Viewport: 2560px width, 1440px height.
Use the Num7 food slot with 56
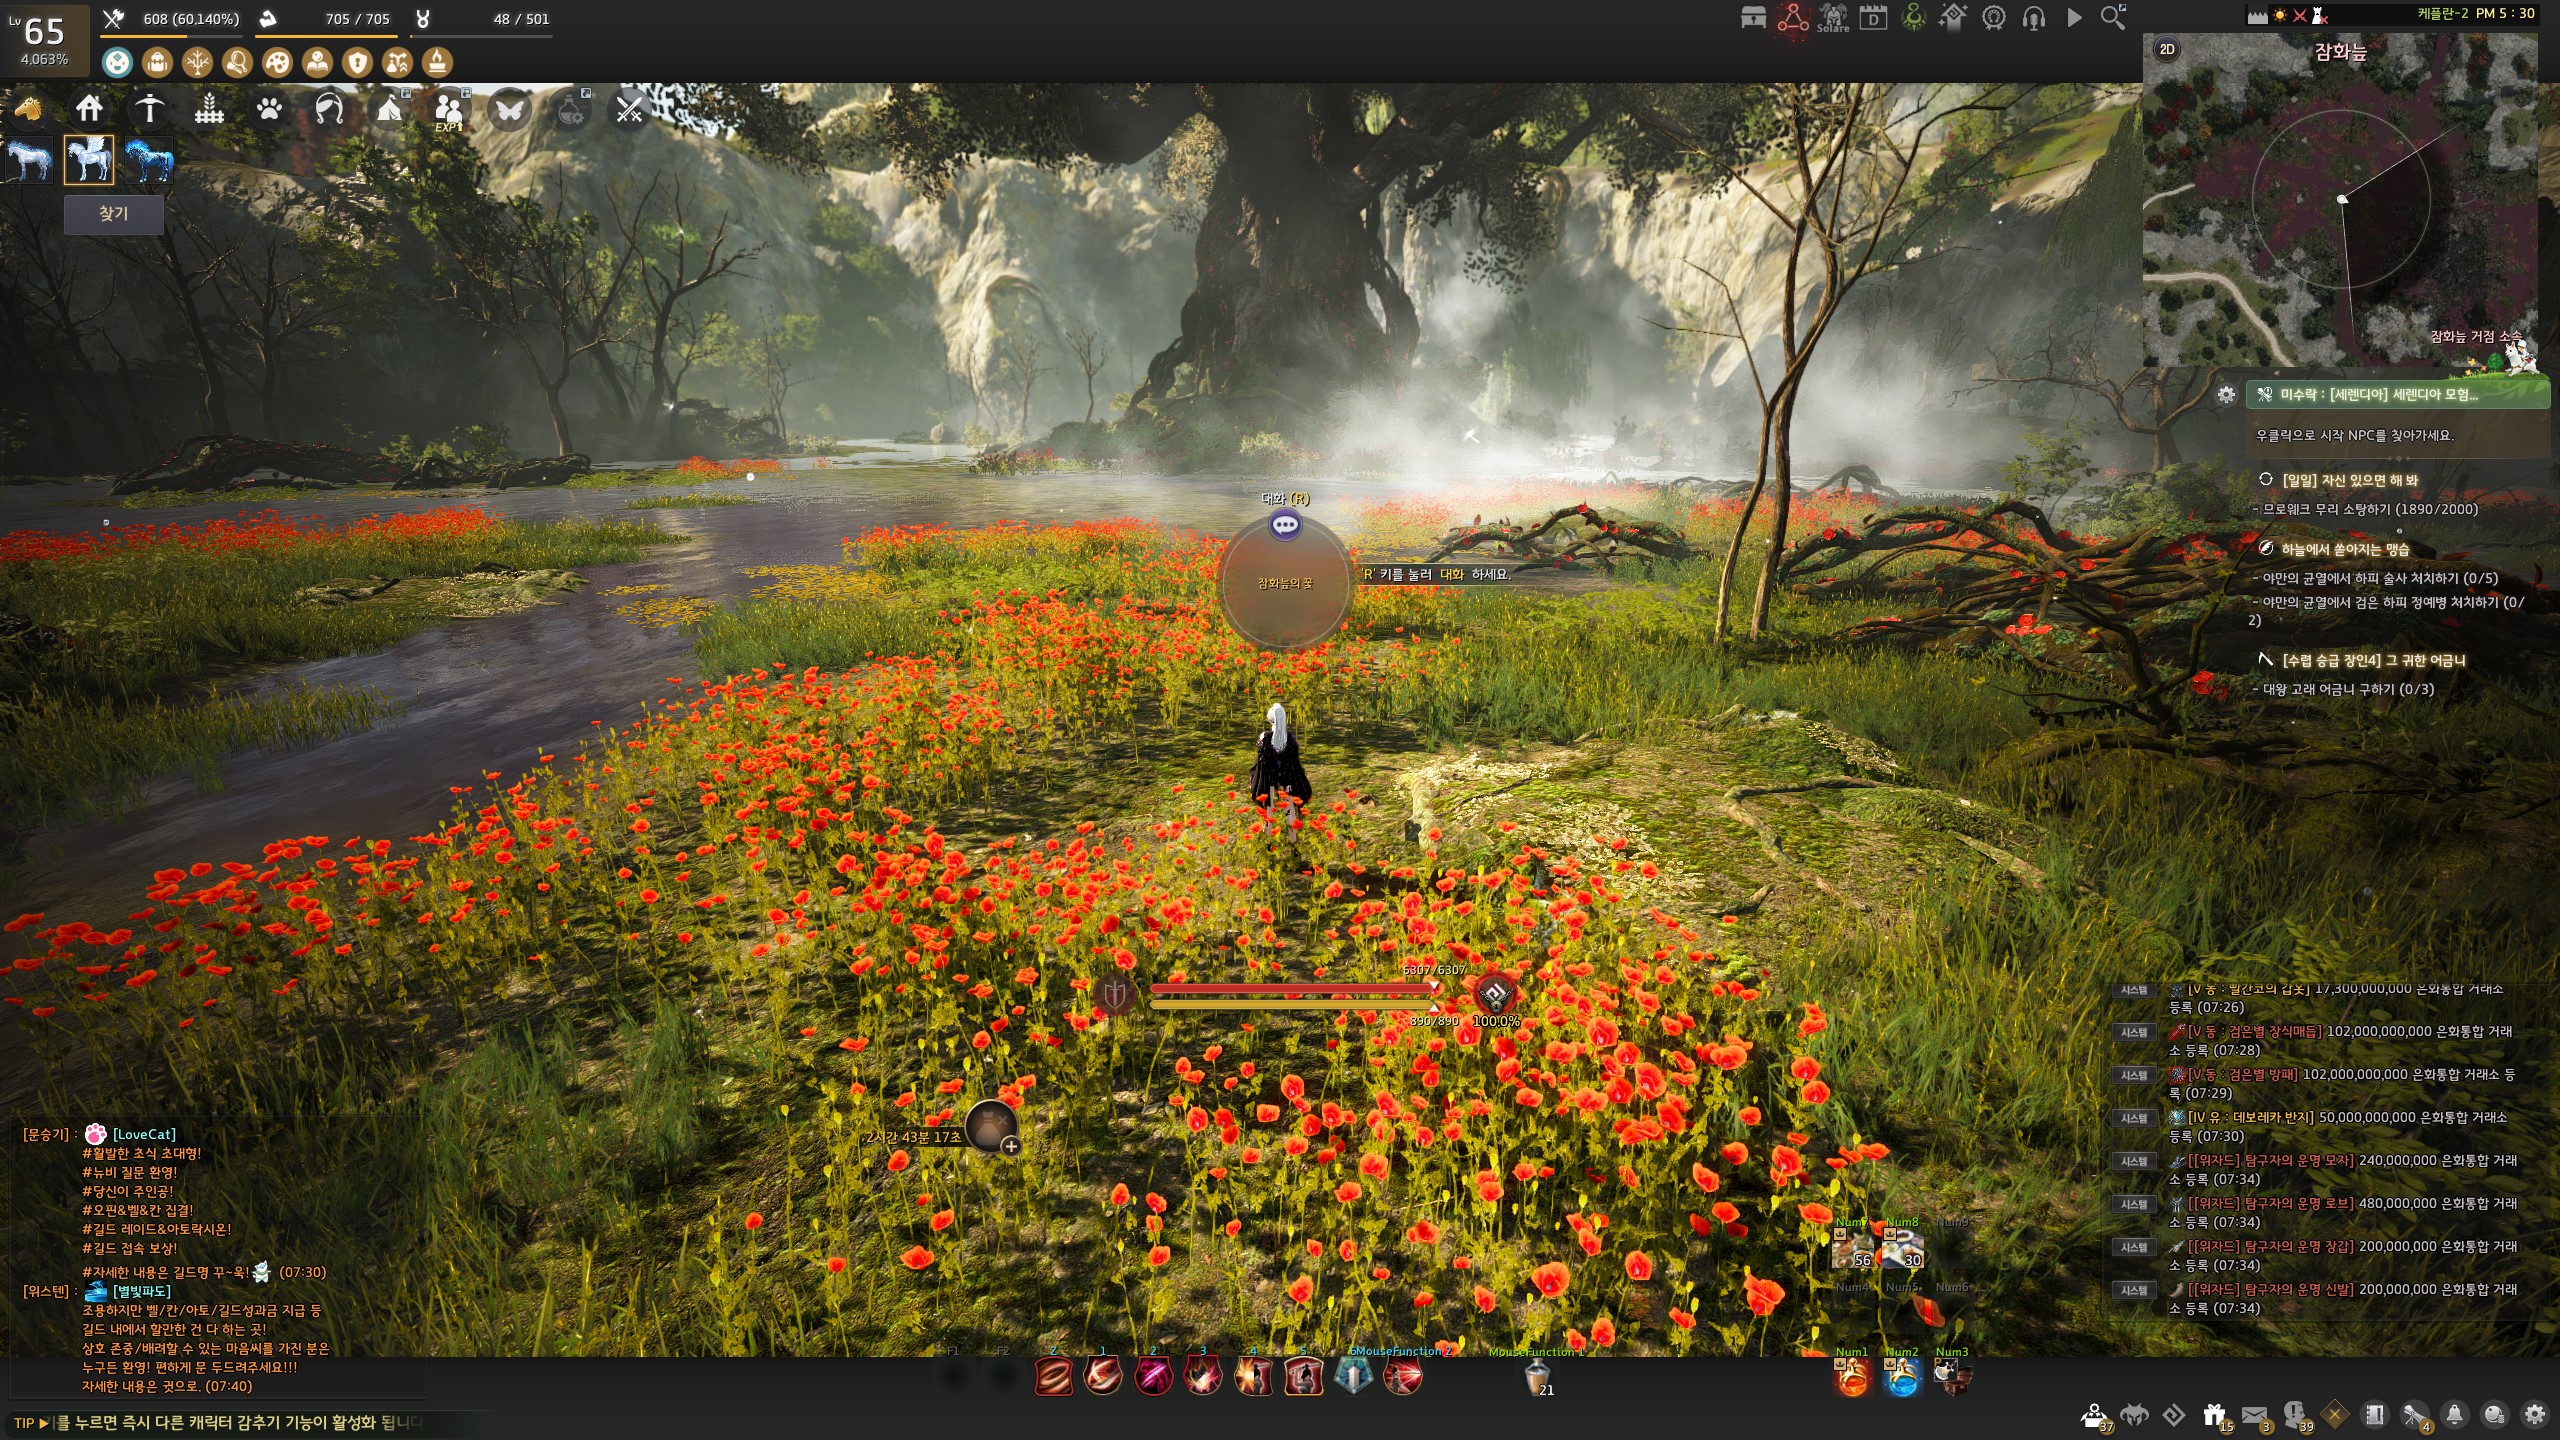coord(1852,1249)
